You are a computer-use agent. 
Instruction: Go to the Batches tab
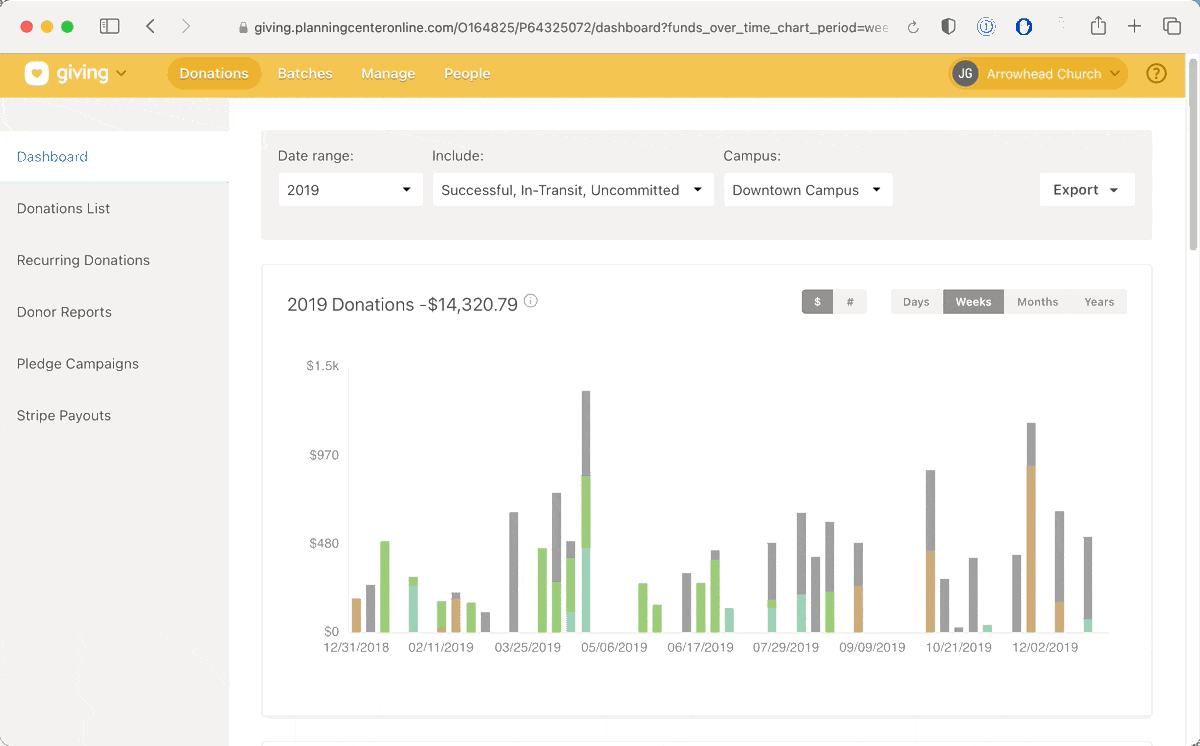[x=305, y=73]
